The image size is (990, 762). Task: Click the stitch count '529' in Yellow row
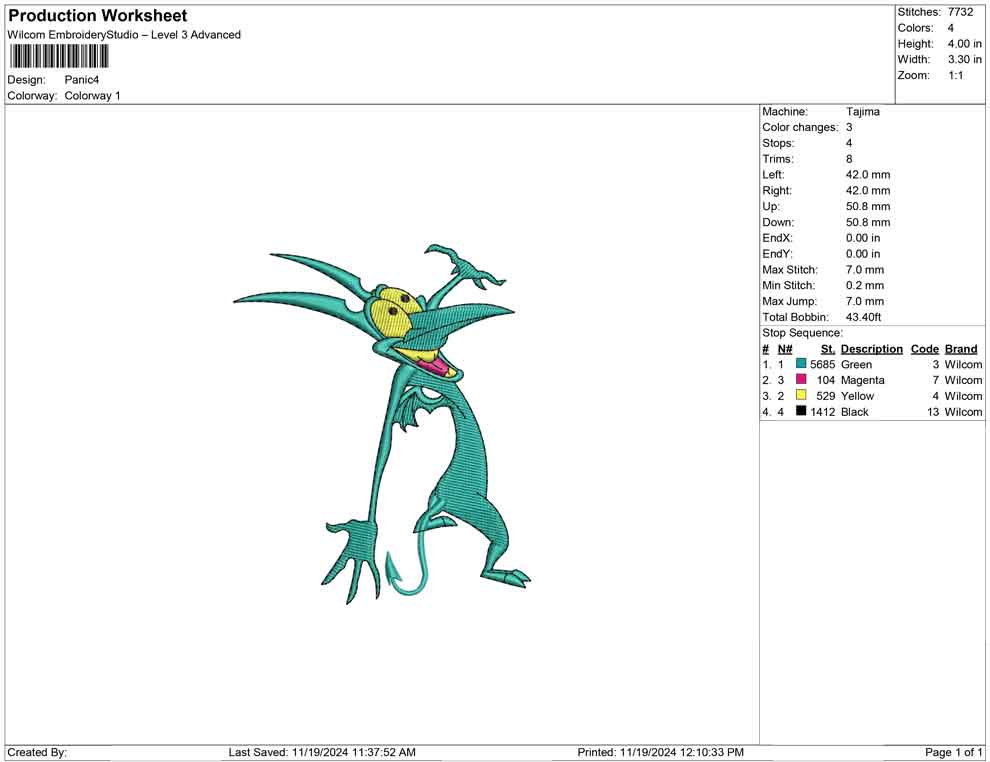point(825,396)
